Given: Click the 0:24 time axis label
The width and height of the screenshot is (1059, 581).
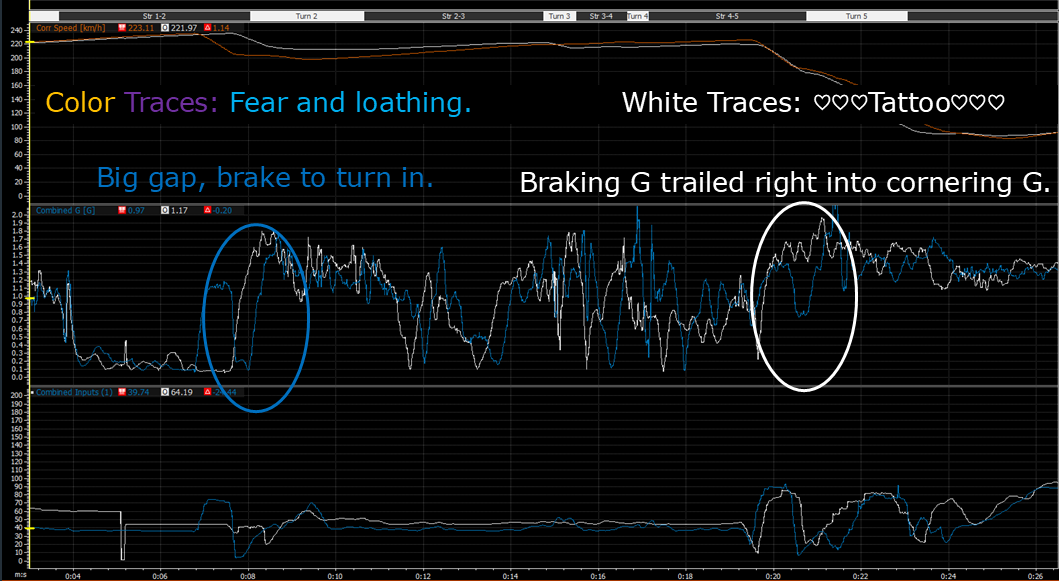Looking at the screenshot, I should coord(948,576).
